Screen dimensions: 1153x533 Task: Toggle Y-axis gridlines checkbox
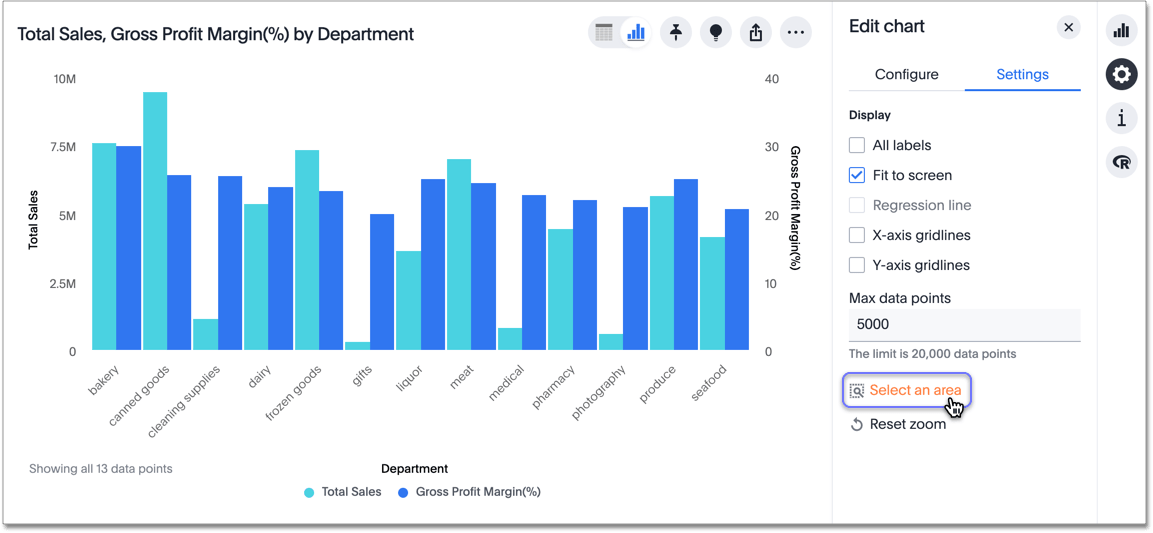point(857,265)
